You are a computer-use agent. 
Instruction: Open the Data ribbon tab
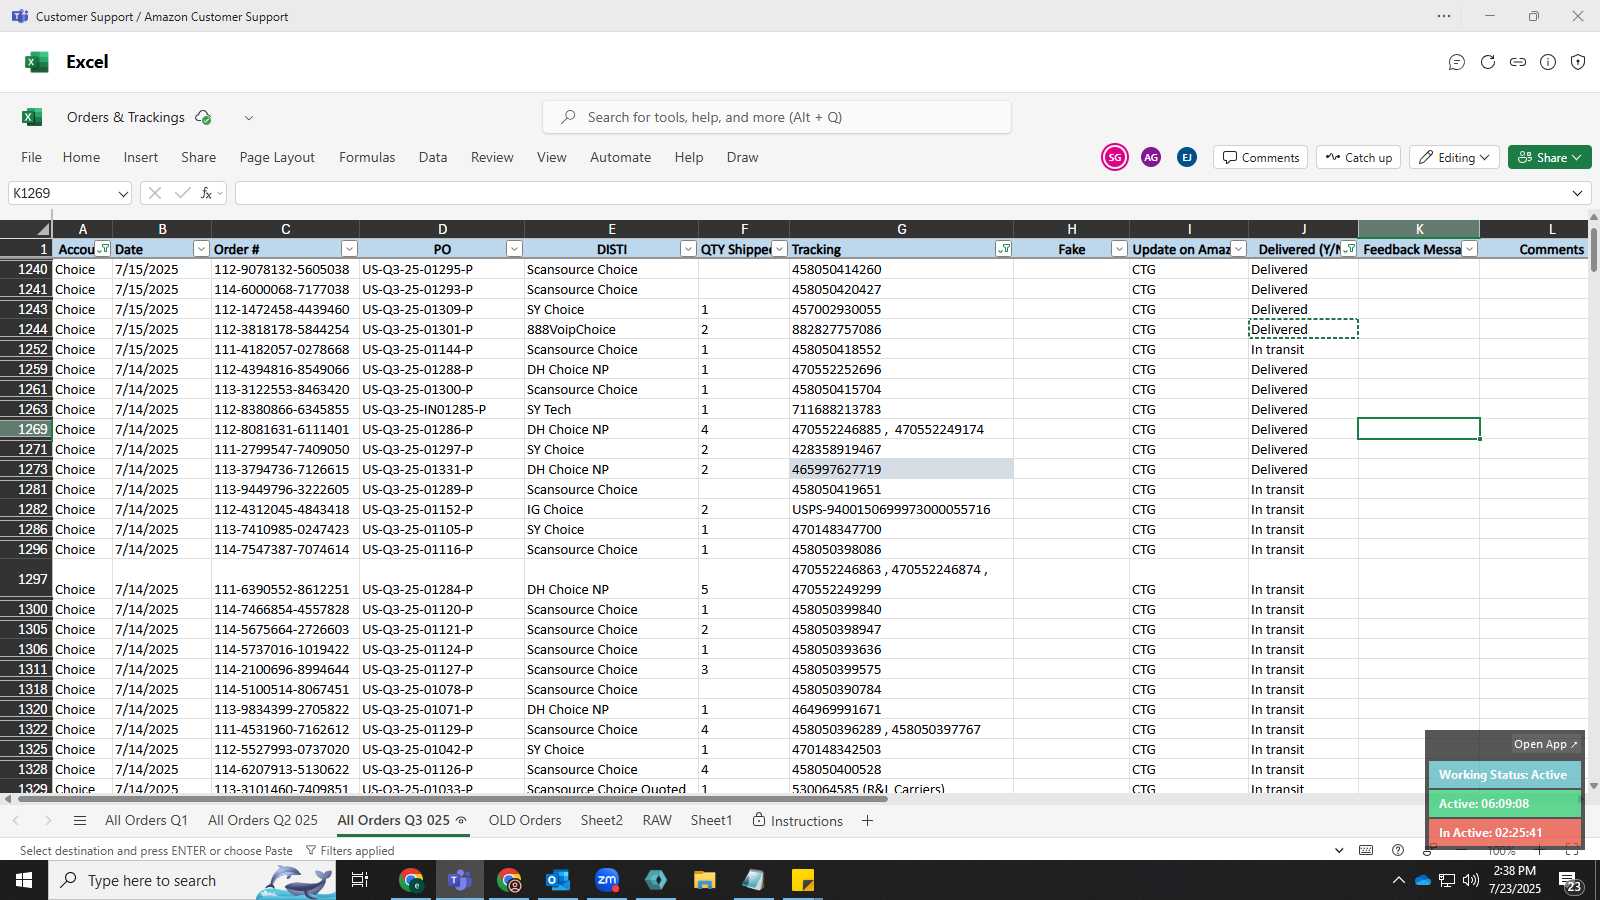pyautogui.click(x=433, y=157)
